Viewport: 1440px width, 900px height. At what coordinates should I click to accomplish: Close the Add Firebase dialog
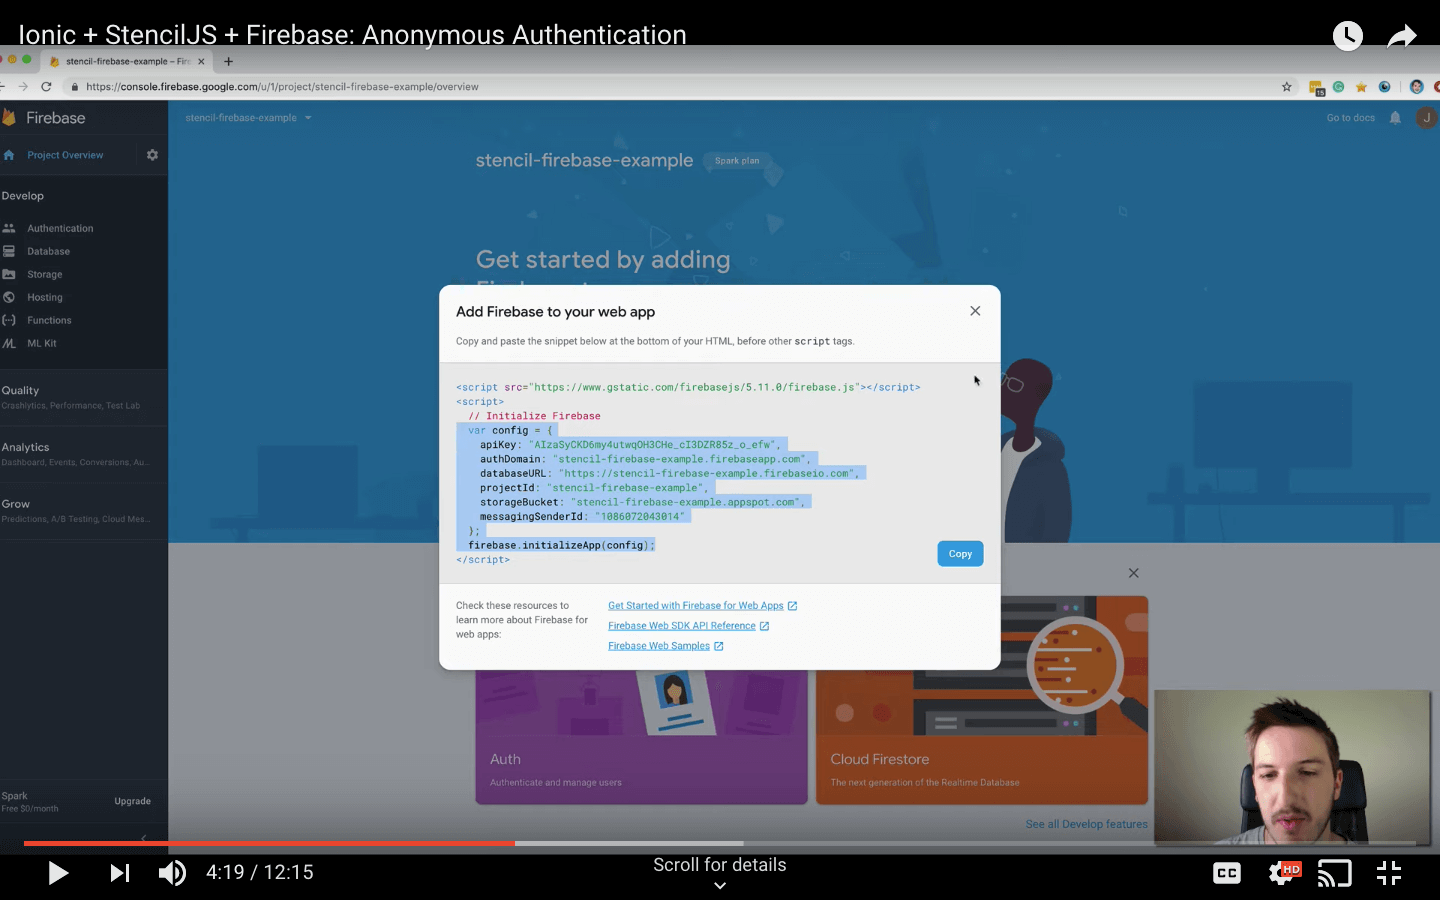(975, 311)
